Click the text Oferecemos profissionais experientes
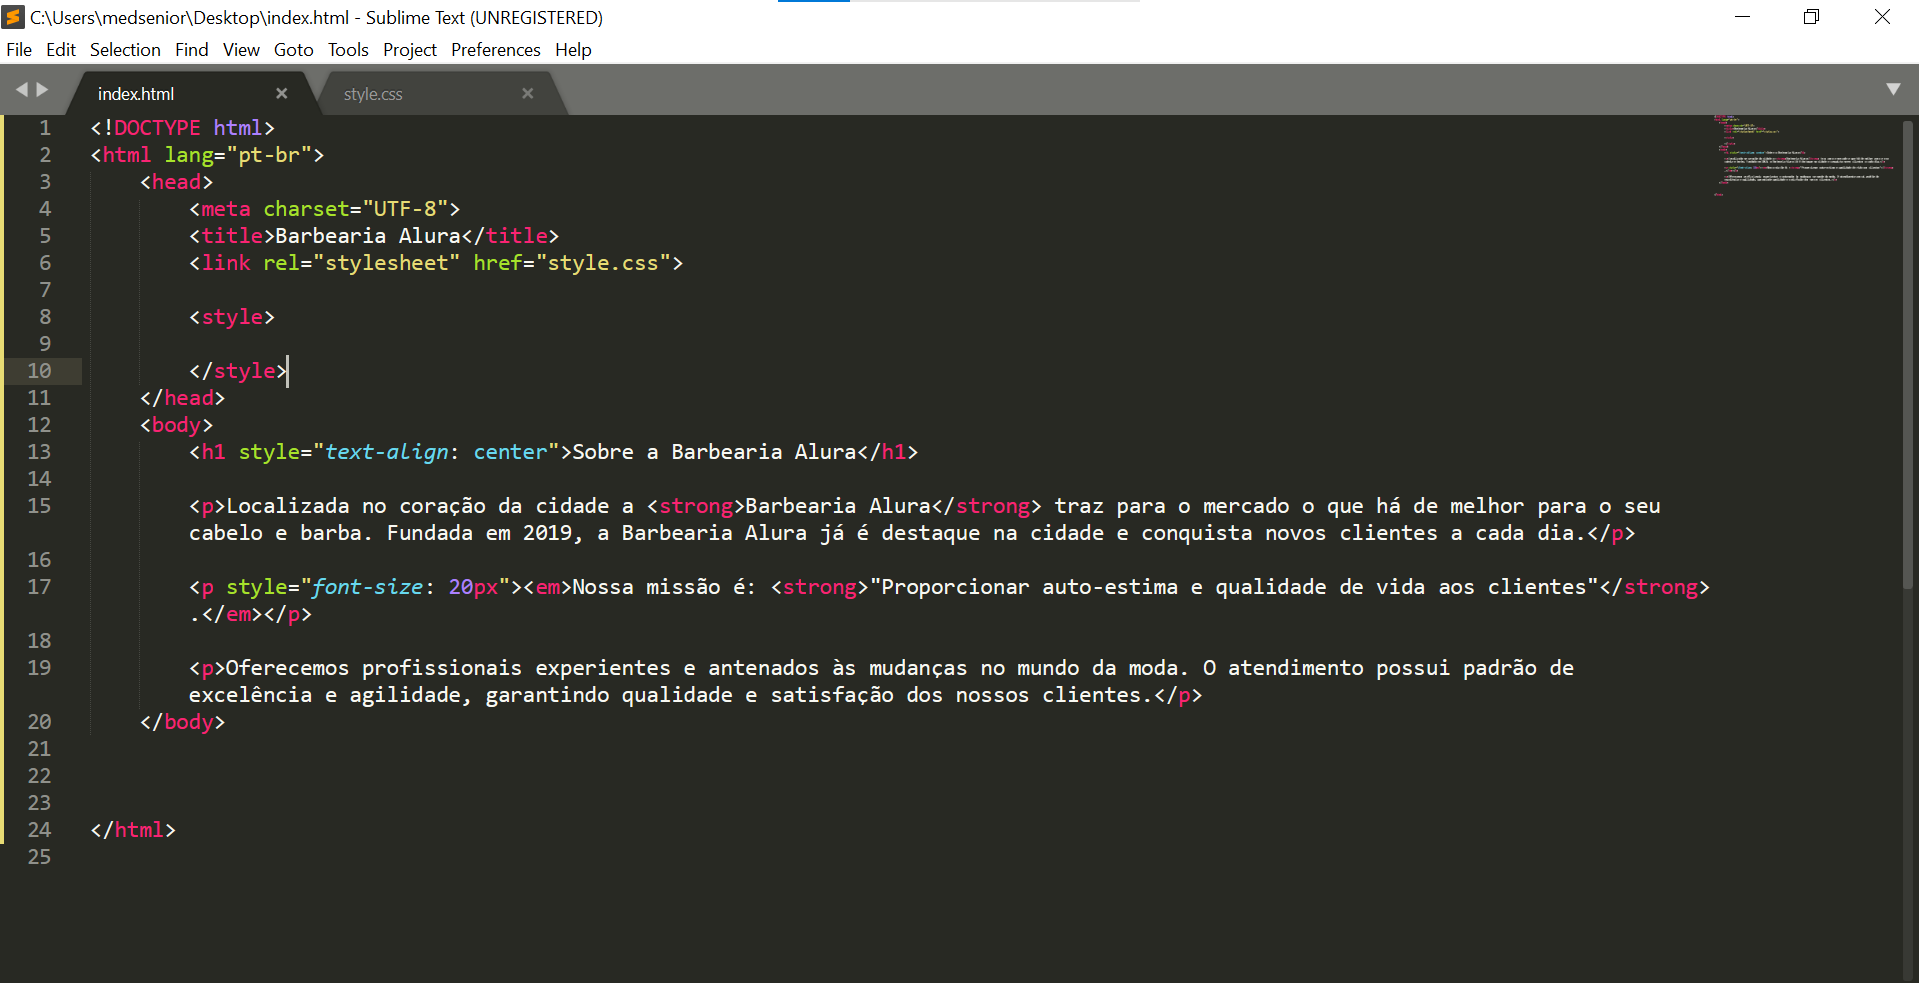Image resolution: width=1919 pixels, height=983 pixels. [448, 668]
